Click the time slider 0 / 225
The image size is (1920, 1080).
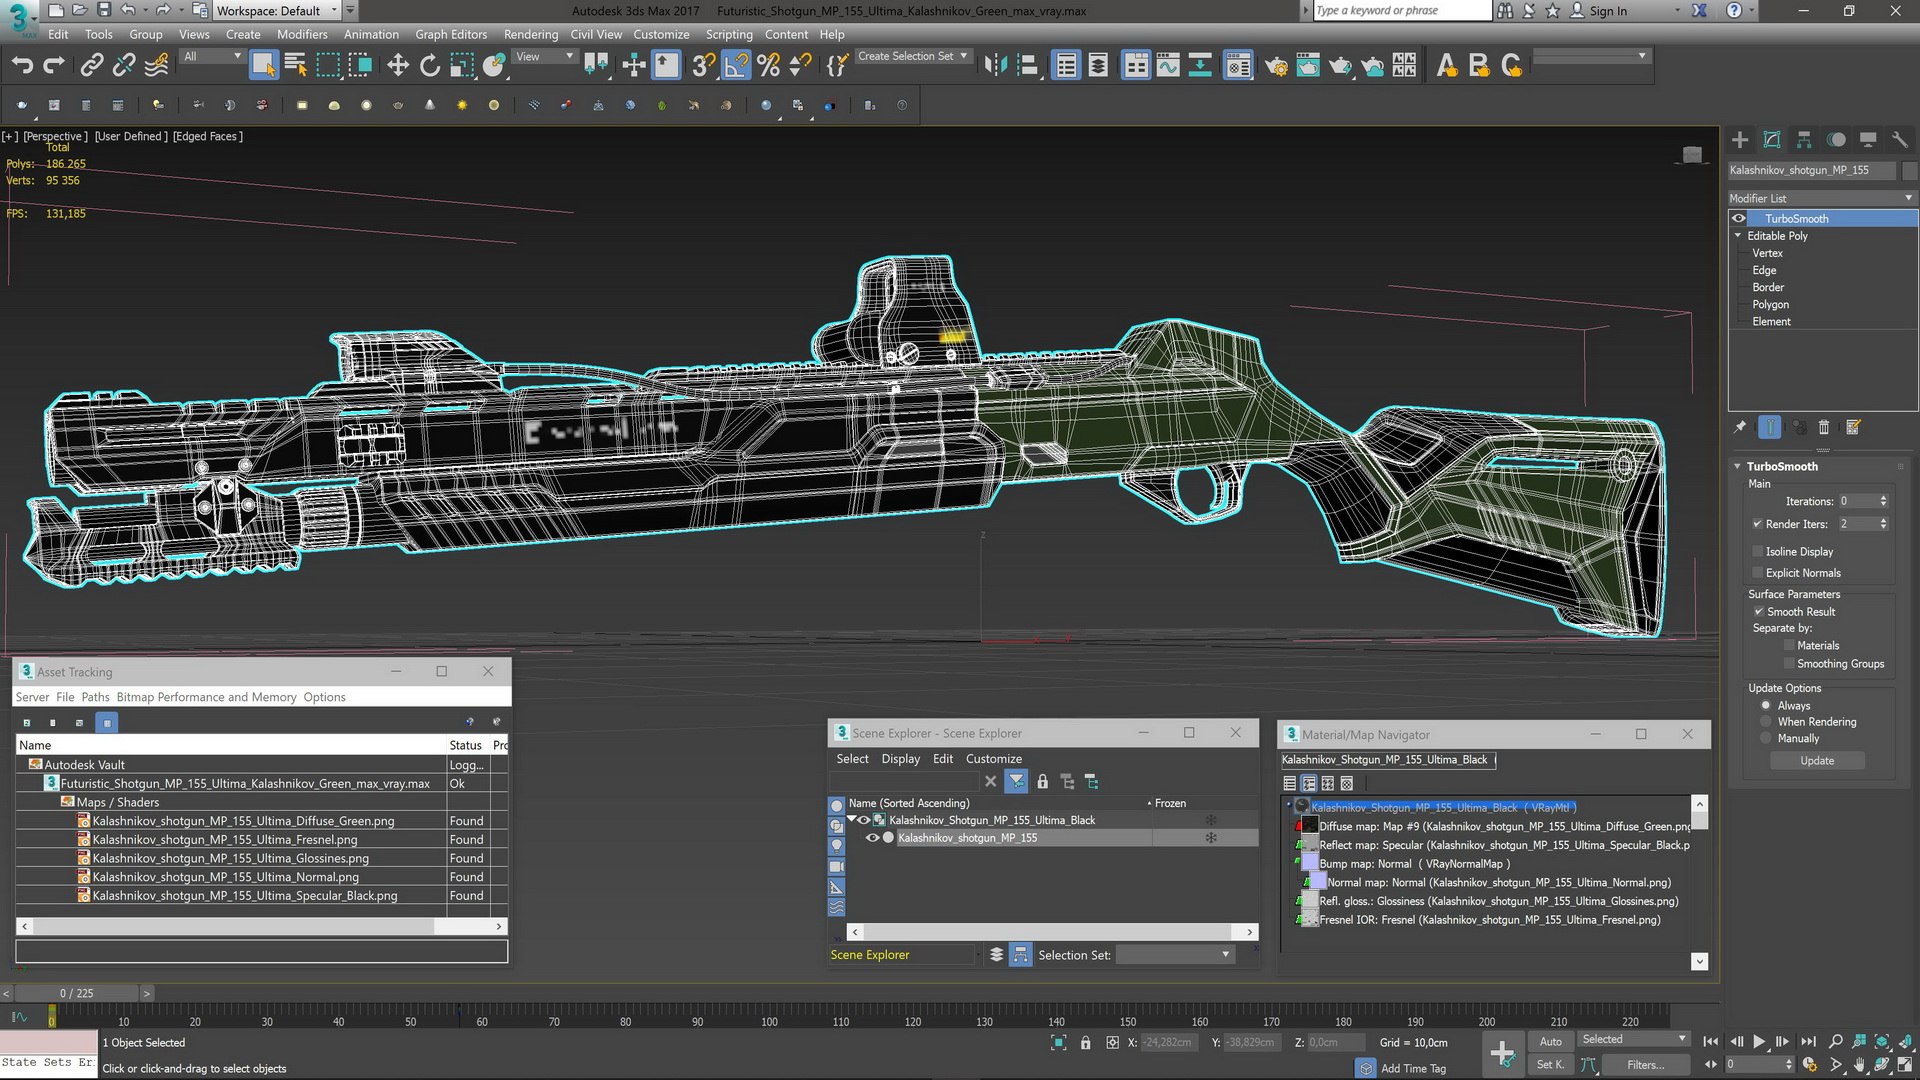(76, 993)
